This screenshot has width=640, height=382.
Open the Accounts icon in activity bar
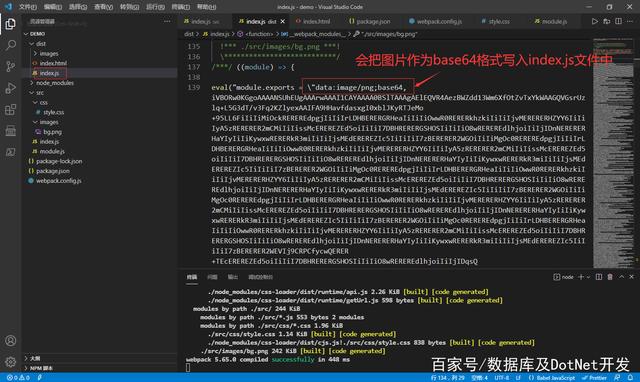coord(11,340)
